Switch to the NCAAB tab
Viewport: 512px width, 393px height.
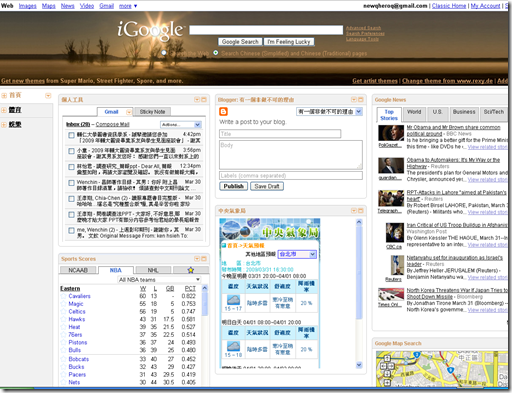click(x=78, y=270)
